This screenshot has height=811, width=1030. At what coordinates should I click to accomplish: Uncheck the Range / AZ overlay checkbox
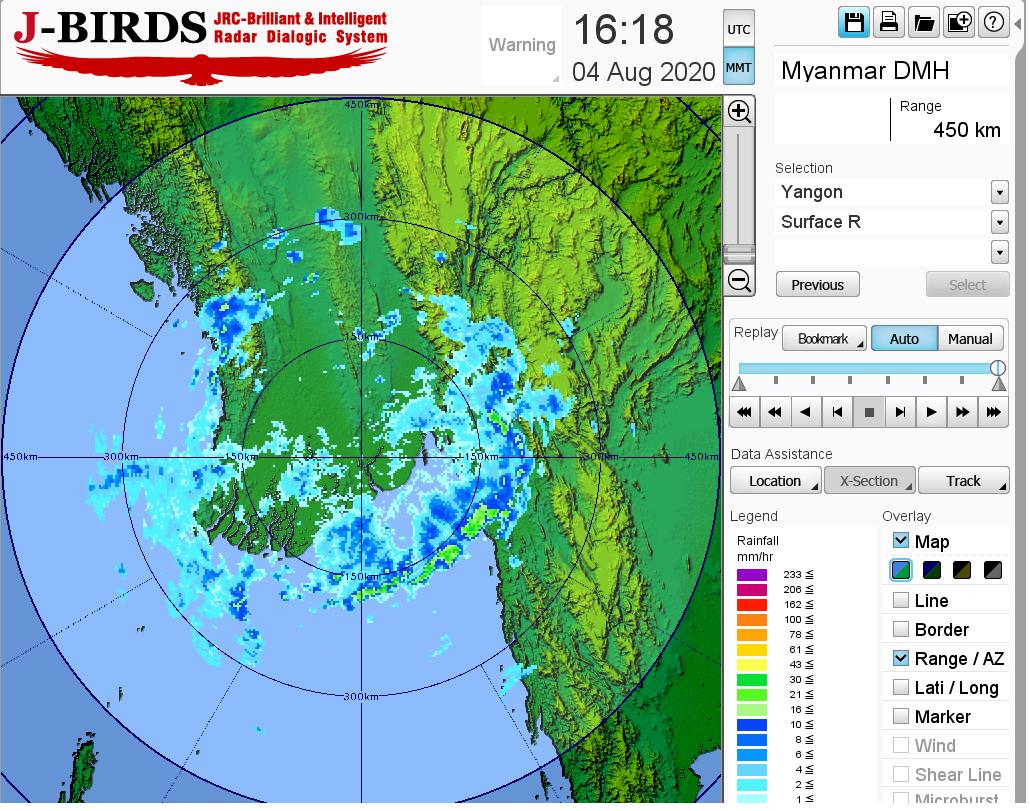click(901, 658)
